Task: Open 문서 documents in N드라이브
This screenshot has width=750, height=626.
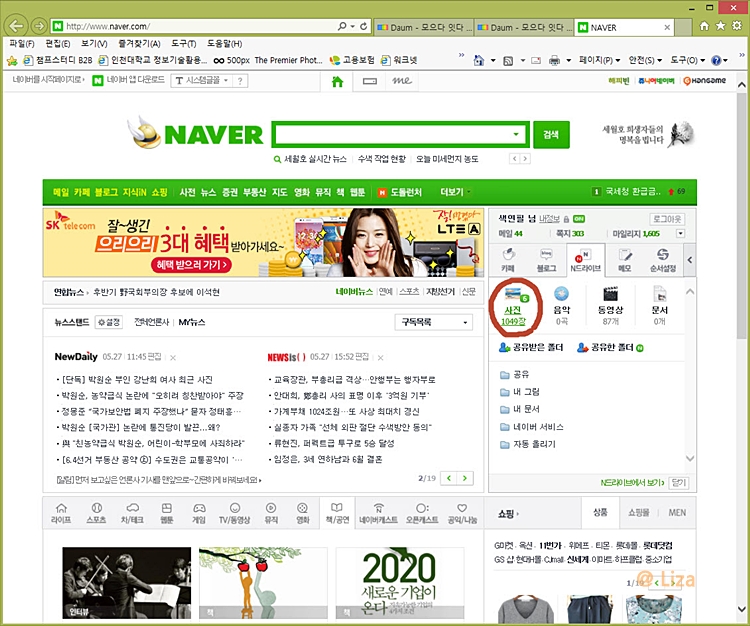Action: (660, 306)
